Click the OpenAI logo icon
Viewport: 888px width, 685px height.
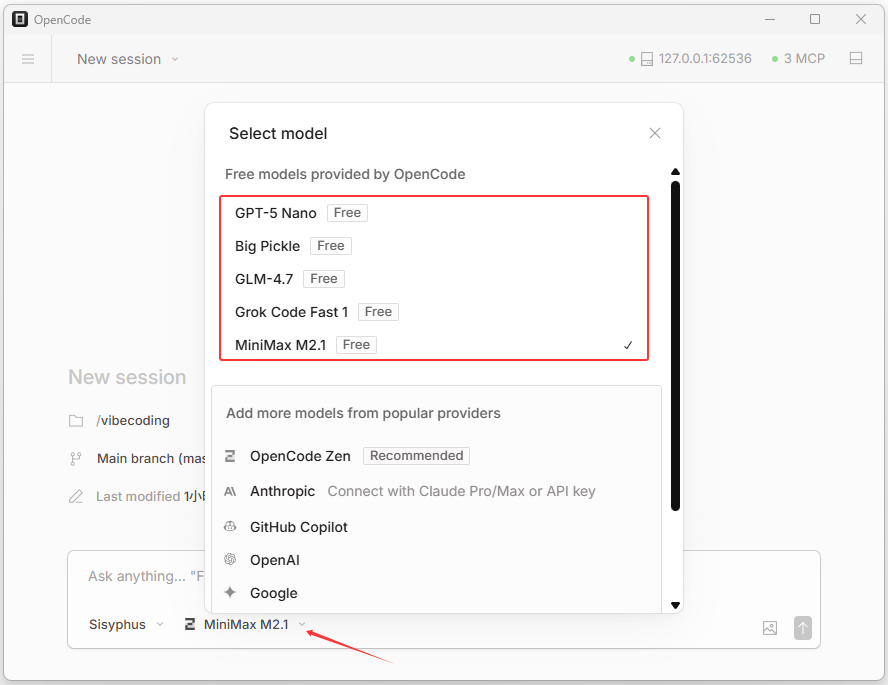230,560
